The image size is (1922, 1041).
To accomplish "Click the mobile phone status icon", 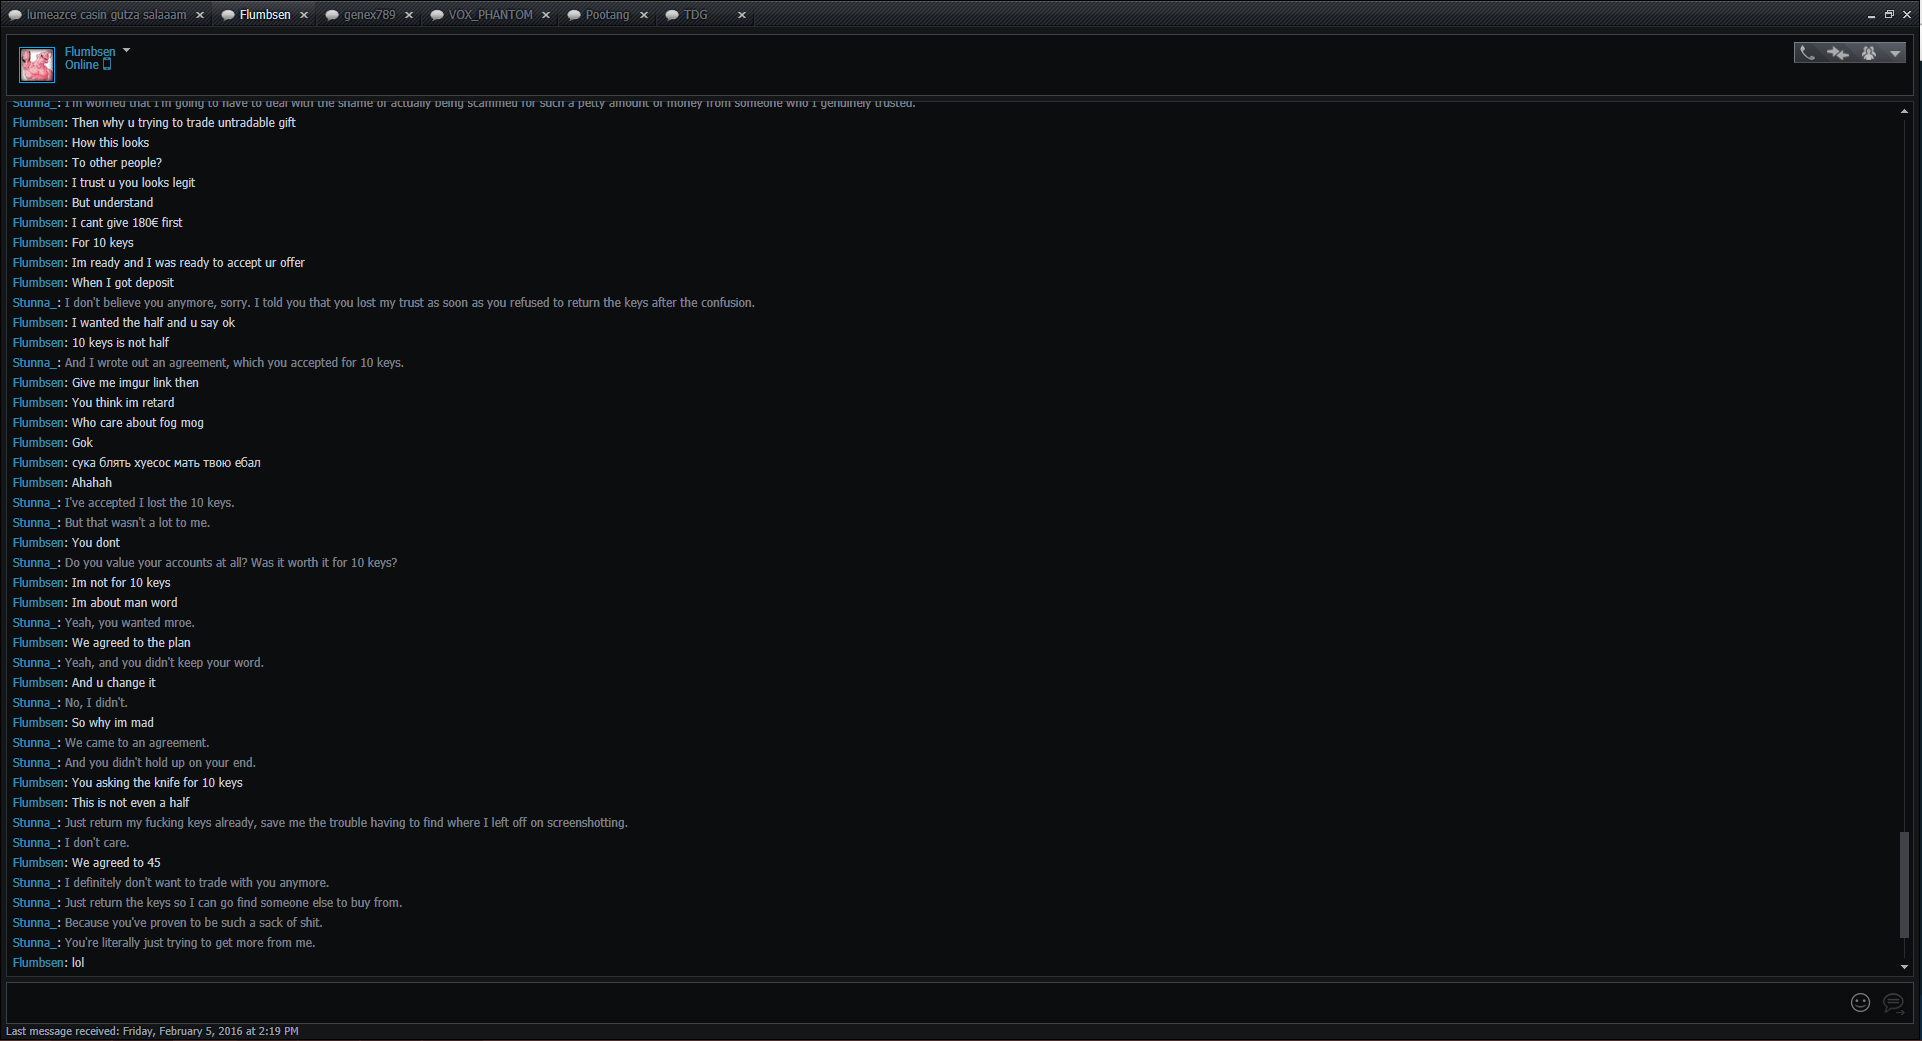I will click(107, 65).
